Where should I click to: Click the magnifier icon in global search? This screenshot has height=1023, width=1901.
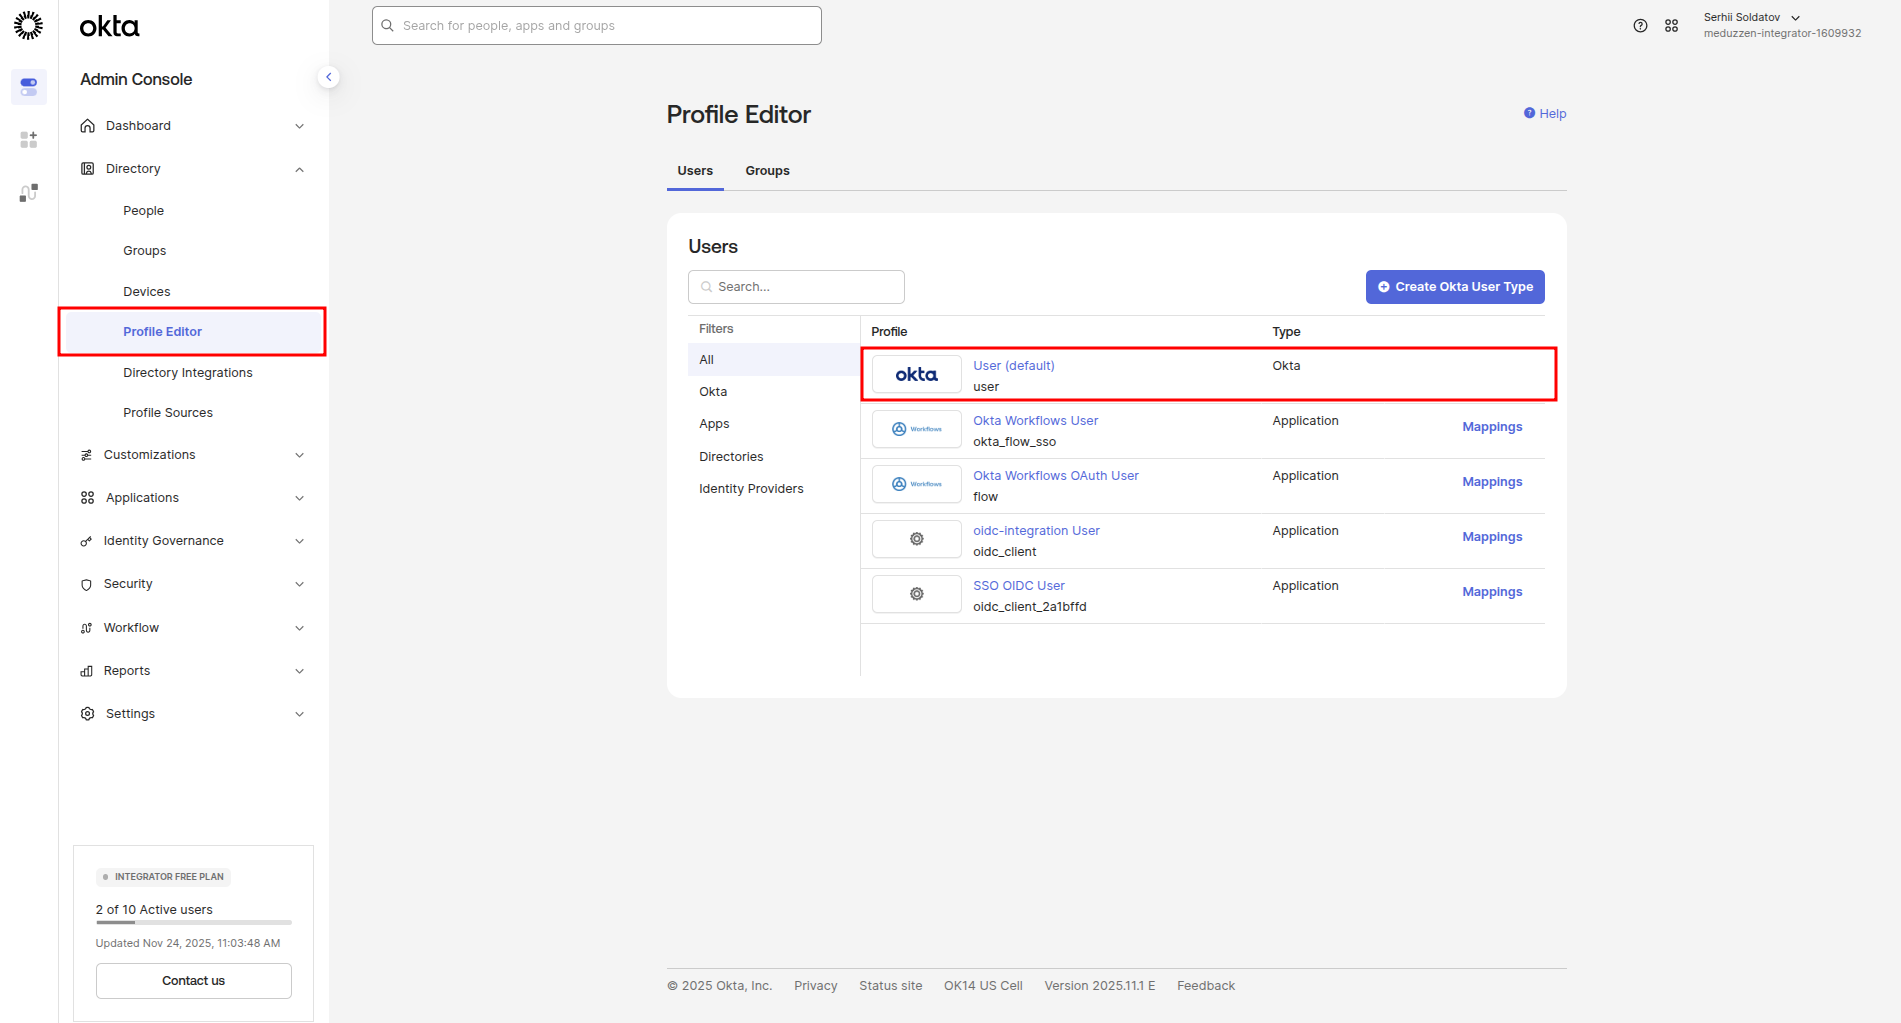coord(388,26)
